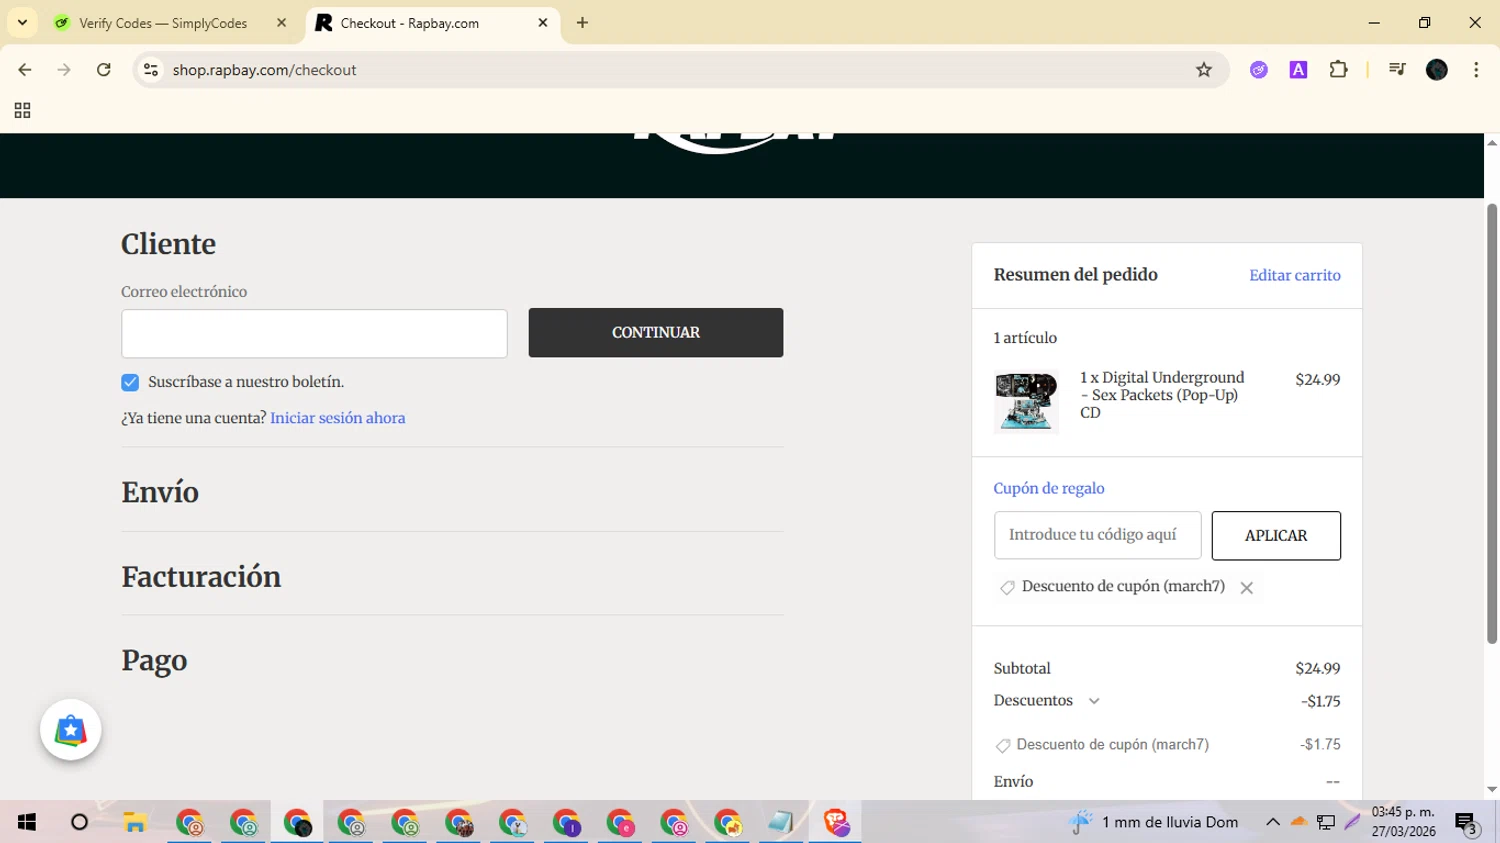The width and height of the screenshot is (1500, 843).
Task: Open the pen tray icon by the clock
Action: pyautogui.click(x=1352, y=822)
